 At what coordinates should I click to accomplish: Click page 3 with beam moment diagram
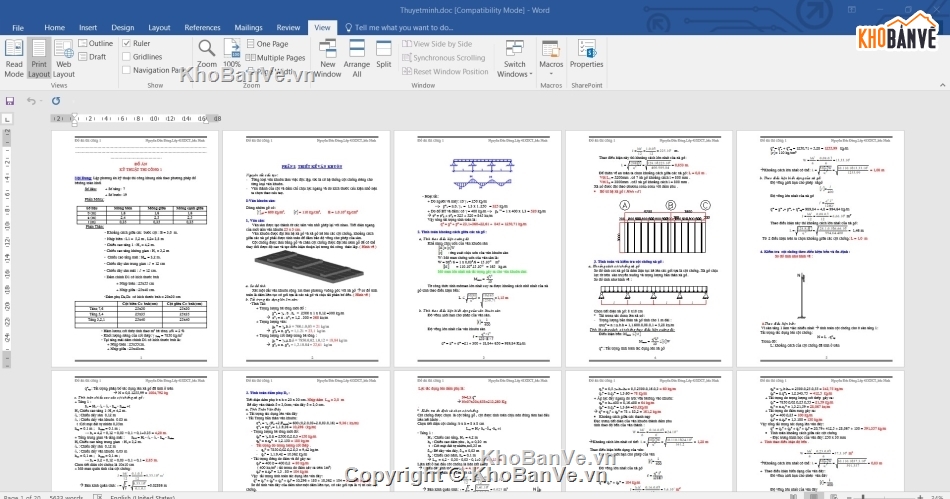[477, 249]
